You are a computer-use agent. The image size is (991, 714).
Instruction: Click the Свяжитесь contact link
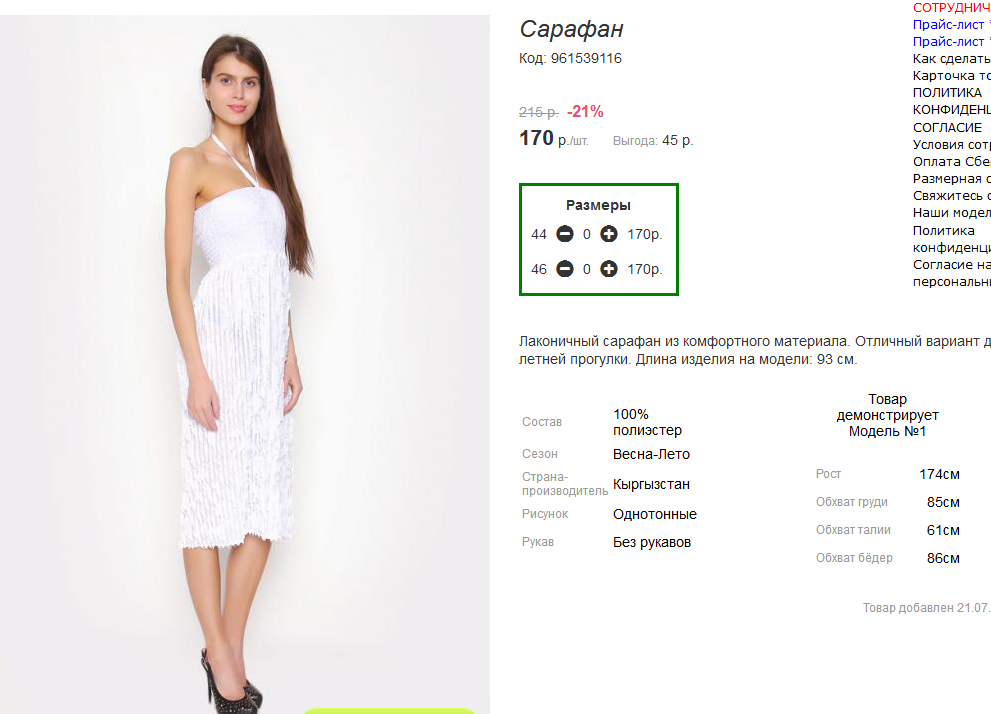pyautogui.click(x=951, y=195)
